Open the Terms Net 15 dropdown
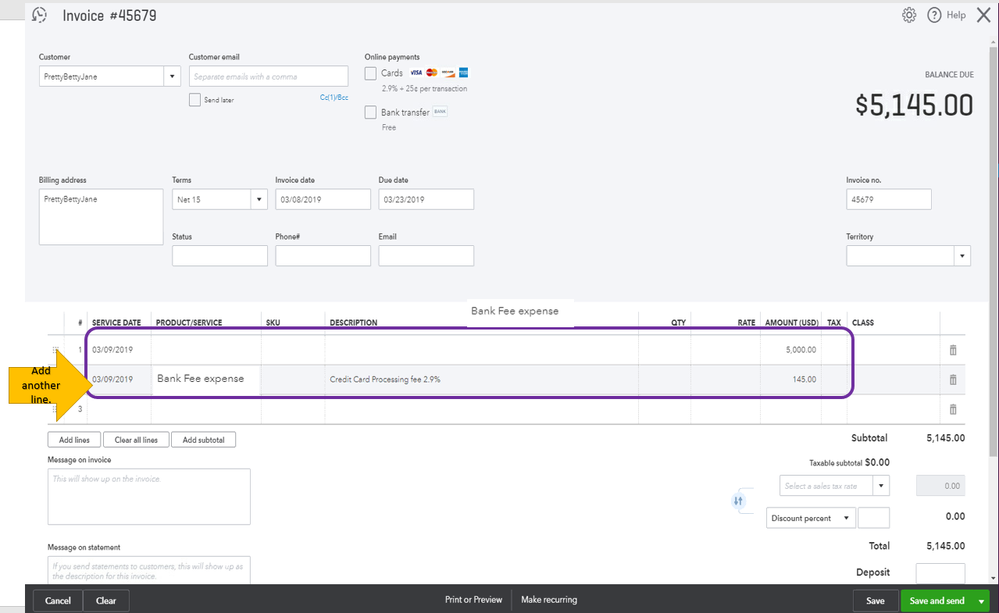This screenshot has height=613, width=999. [258, 199]
